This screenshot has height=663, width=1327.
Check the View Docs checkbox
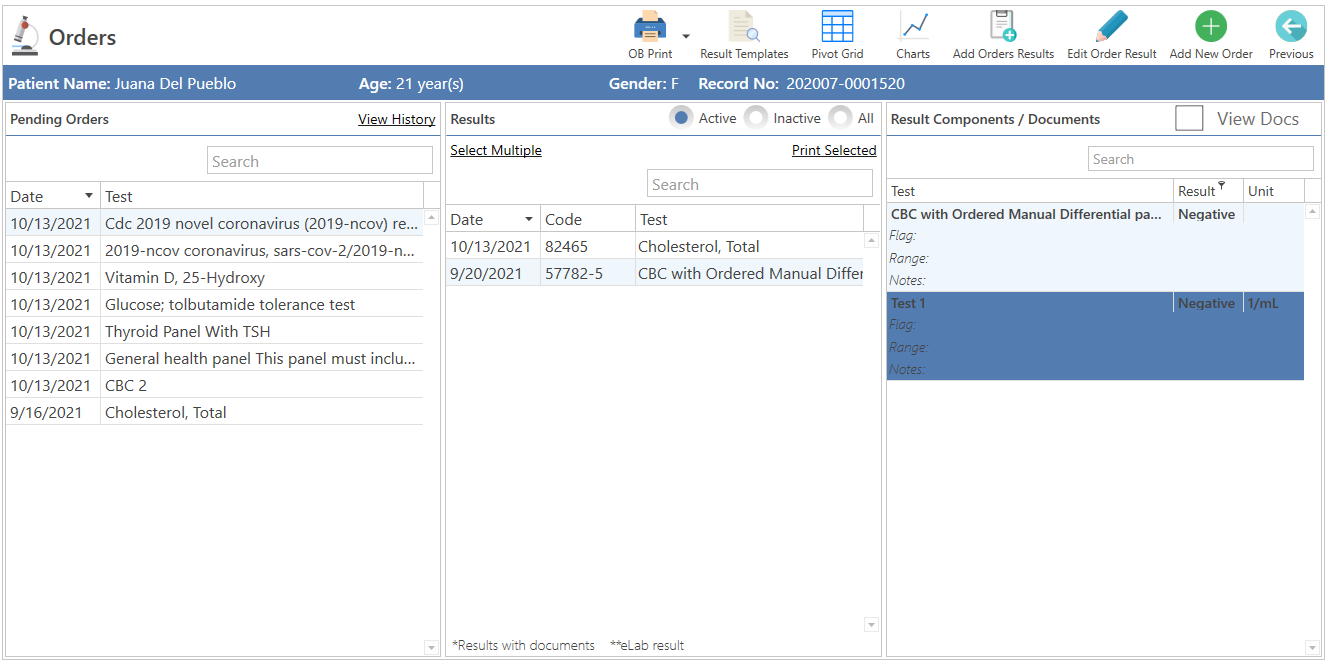click(x=1189, y=118)
